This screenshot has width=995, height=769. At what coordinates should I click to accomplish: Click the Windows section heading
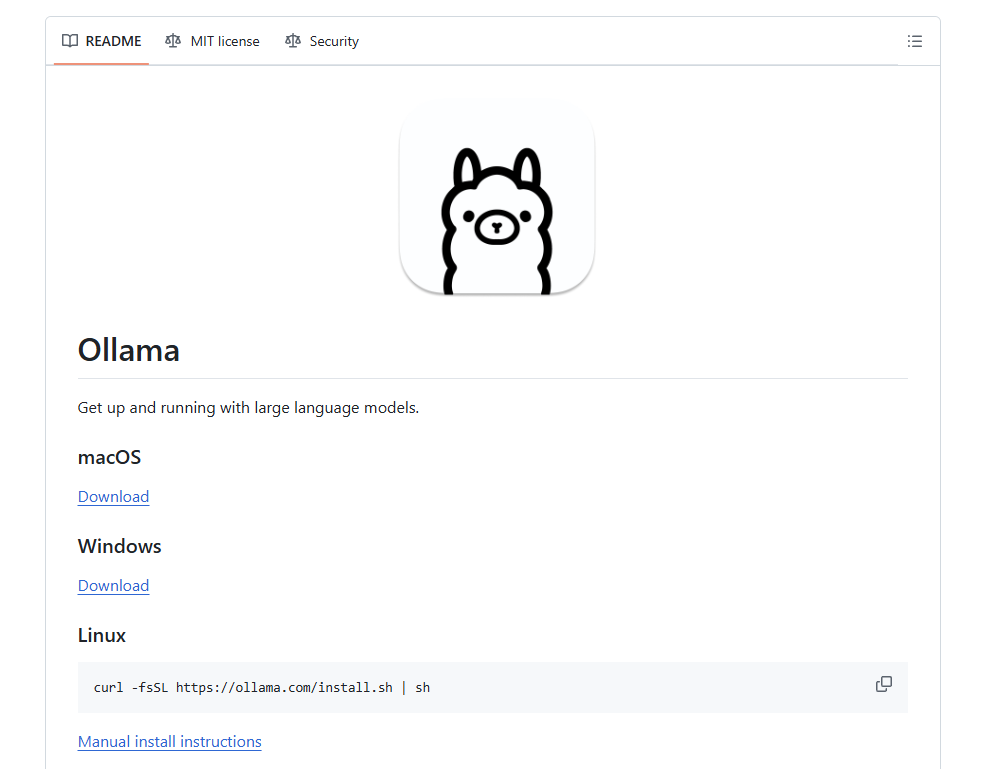(x=120, y=547)
